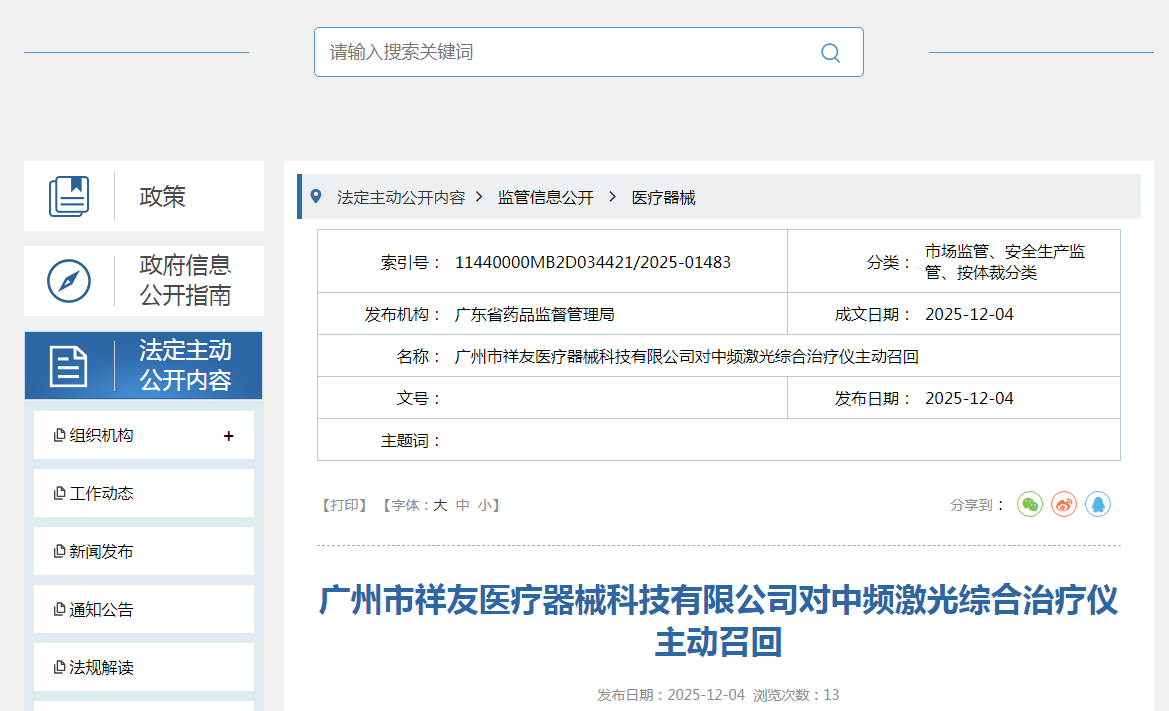
Task: Set font size to 小
Action: 484,506
